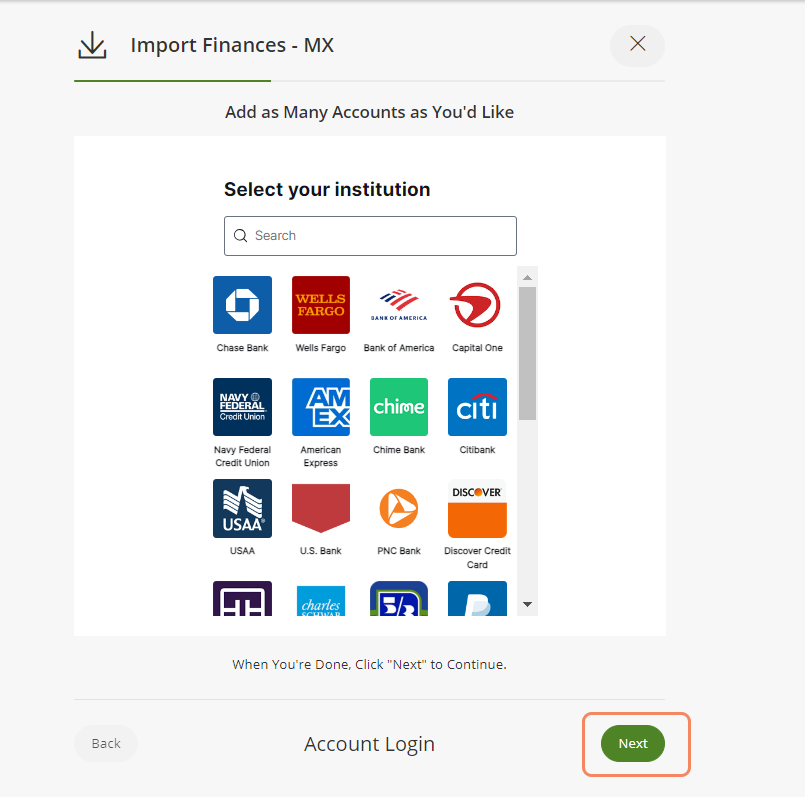The height and width of the screenshot is (797, 805).
Task: Click the "Wells Fargo" label
Action: click(321, 348)
